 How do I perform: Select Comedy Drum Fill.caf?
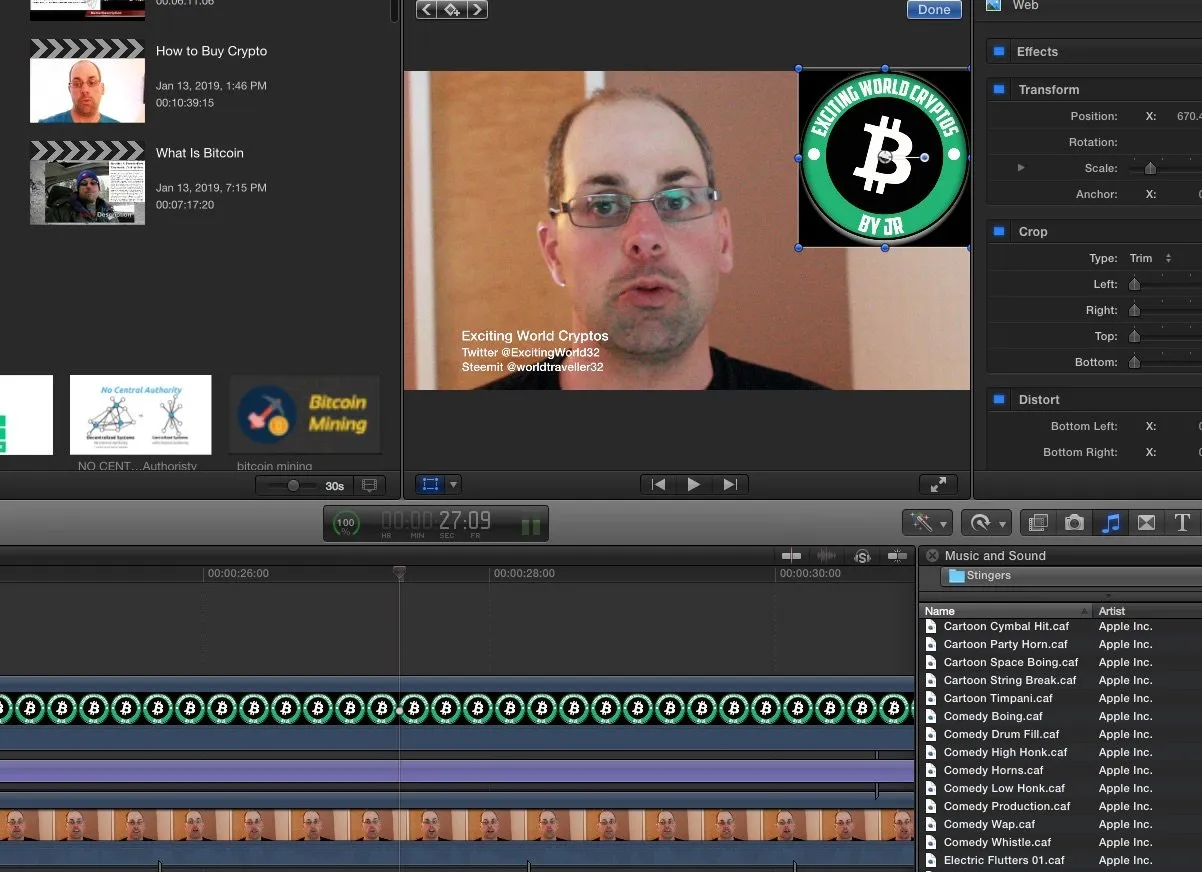(x=1001, y=735)
